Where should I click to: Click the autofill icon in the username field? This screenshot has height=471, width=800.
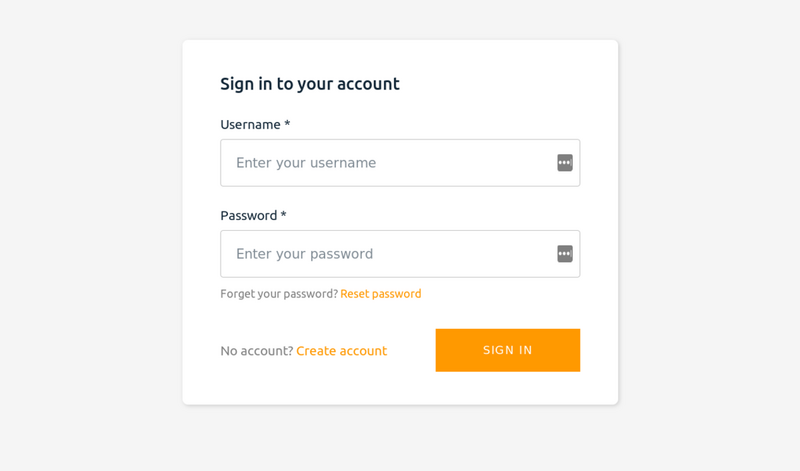(x=565, y=163)
